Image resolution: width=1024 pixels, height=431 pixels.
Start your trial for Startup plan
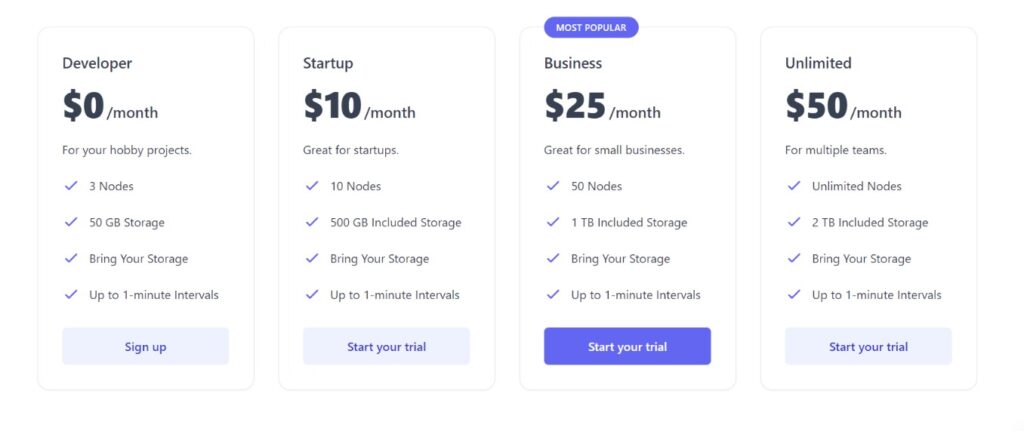tap(387, 346)
